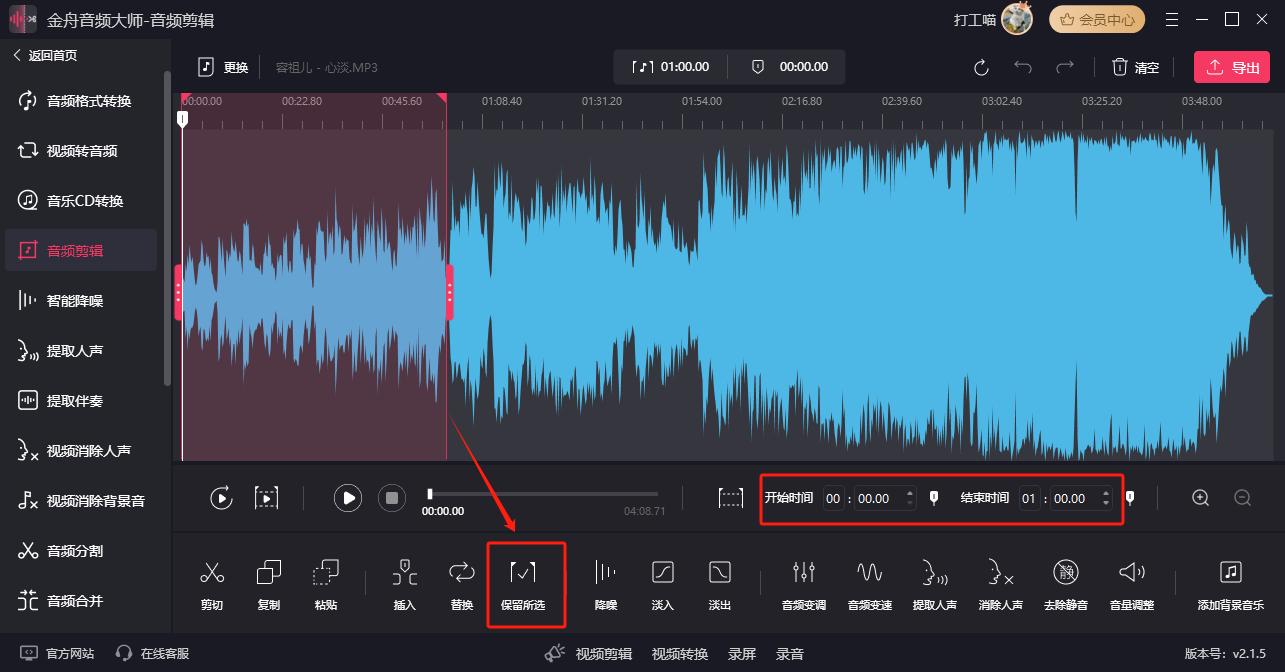The width and height of the screenshot is (1285, 672).
Task: Open the 音量调整 volume adjust tool
Action: [1131, 583]
